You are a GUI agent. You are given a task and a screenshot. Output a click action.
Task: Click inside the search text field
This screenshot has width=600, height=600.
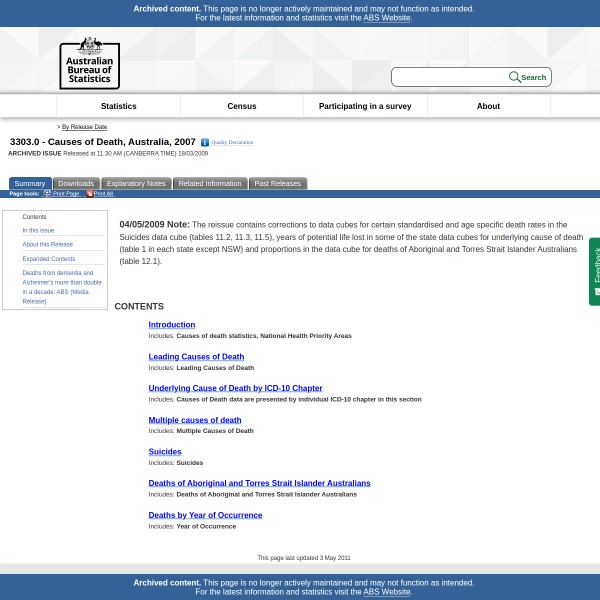(450, 77)
